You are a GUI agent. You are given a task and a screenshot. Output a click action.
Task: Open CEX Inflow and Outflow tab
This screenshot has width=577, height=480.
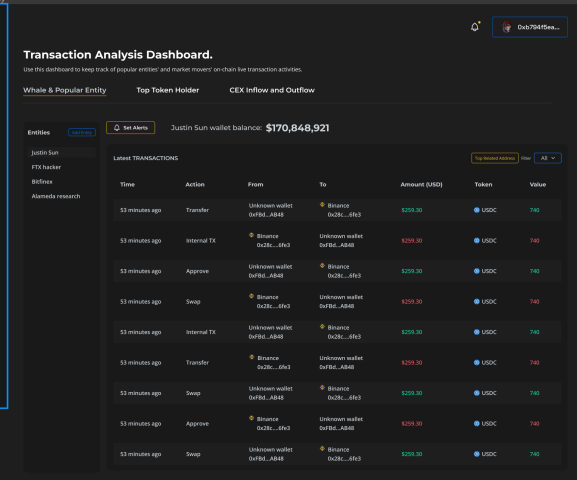click(272, 90)
